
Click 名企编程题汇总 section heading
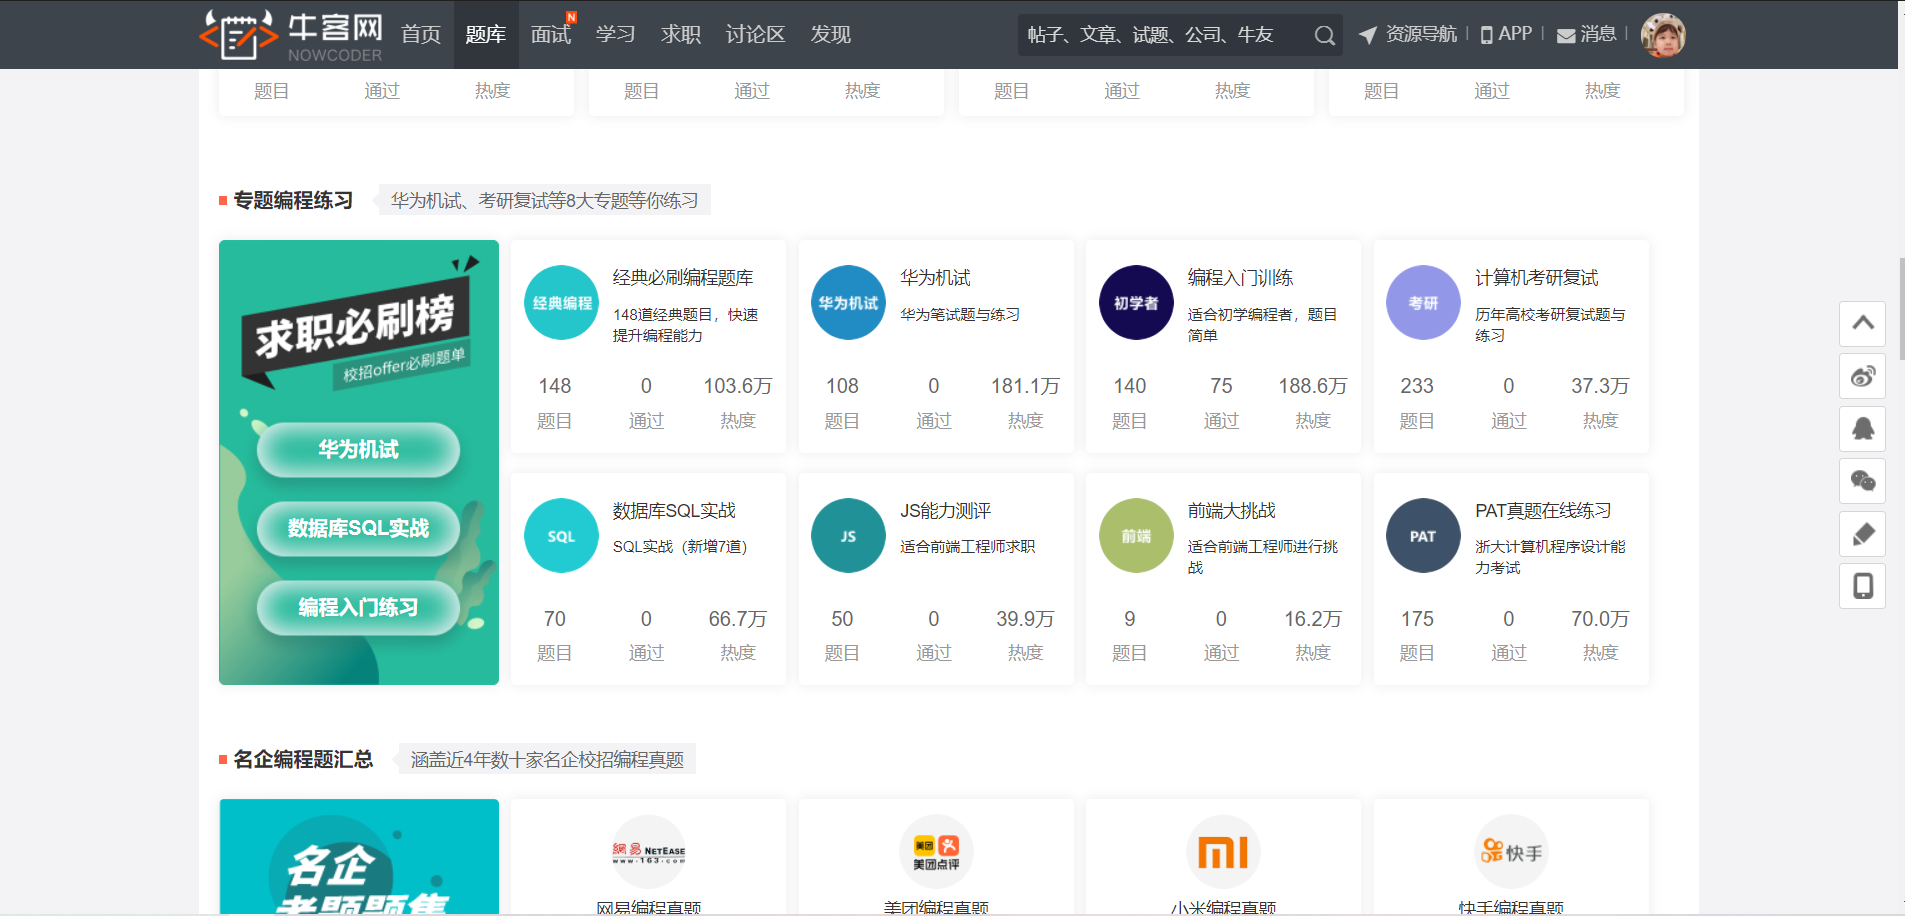(x=303, y=760)
